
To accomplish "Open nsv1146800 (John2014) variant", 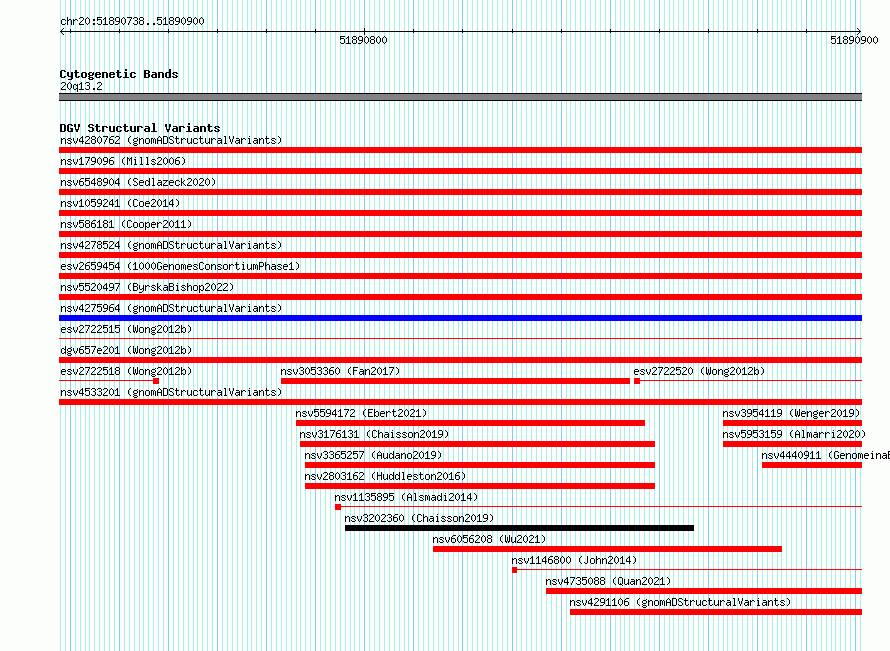I will (x=574, y=560).
